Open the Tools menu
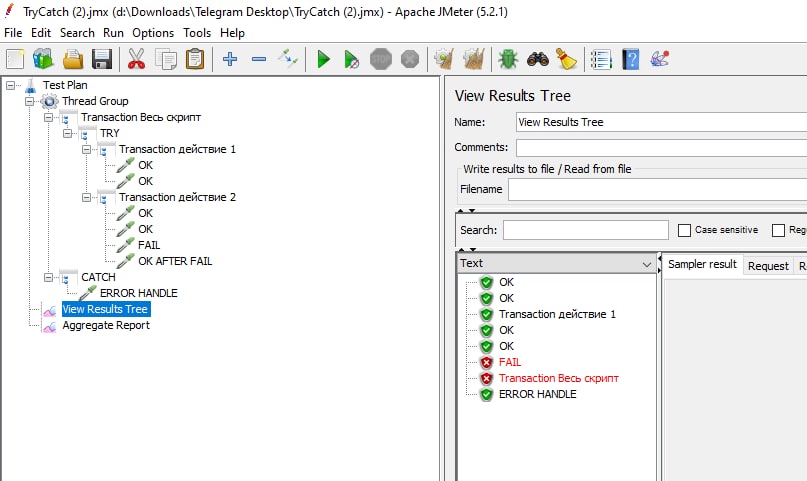Image resolution: width=807 pixels, height=481 pixels. (197, 33)
